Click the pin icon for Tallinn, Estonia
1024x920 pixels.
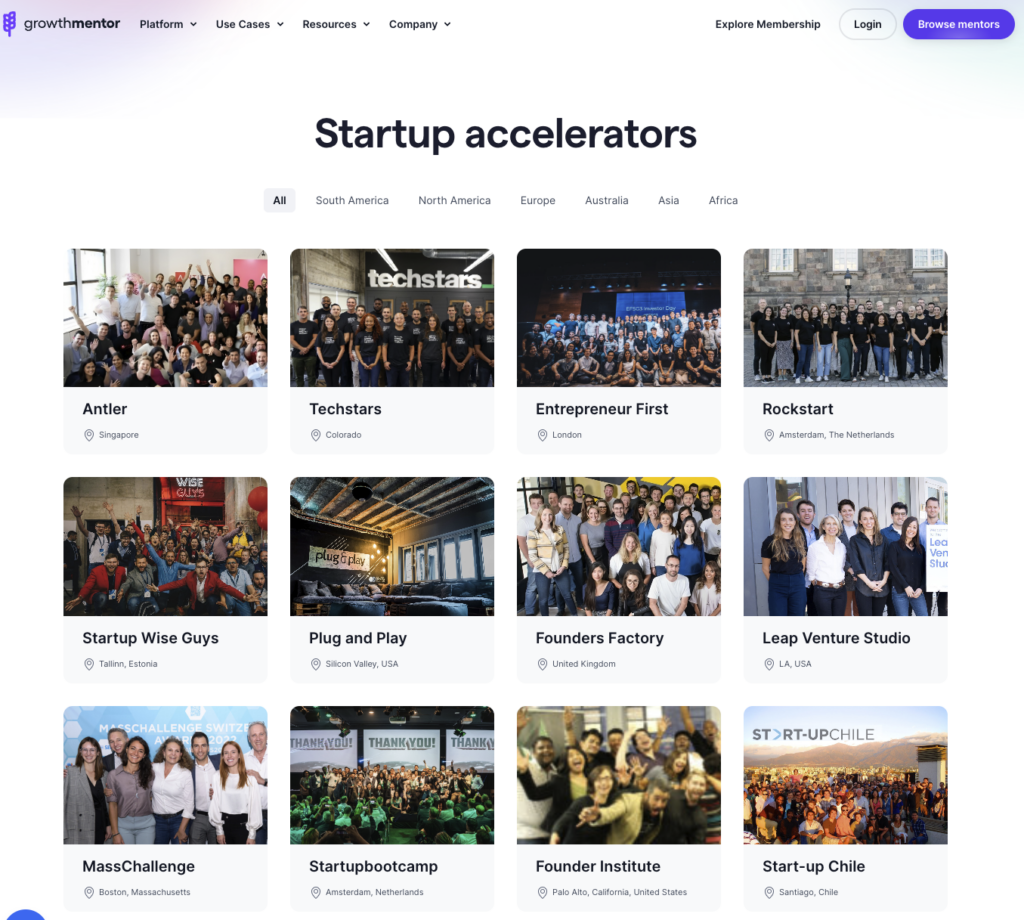(89, 664)
